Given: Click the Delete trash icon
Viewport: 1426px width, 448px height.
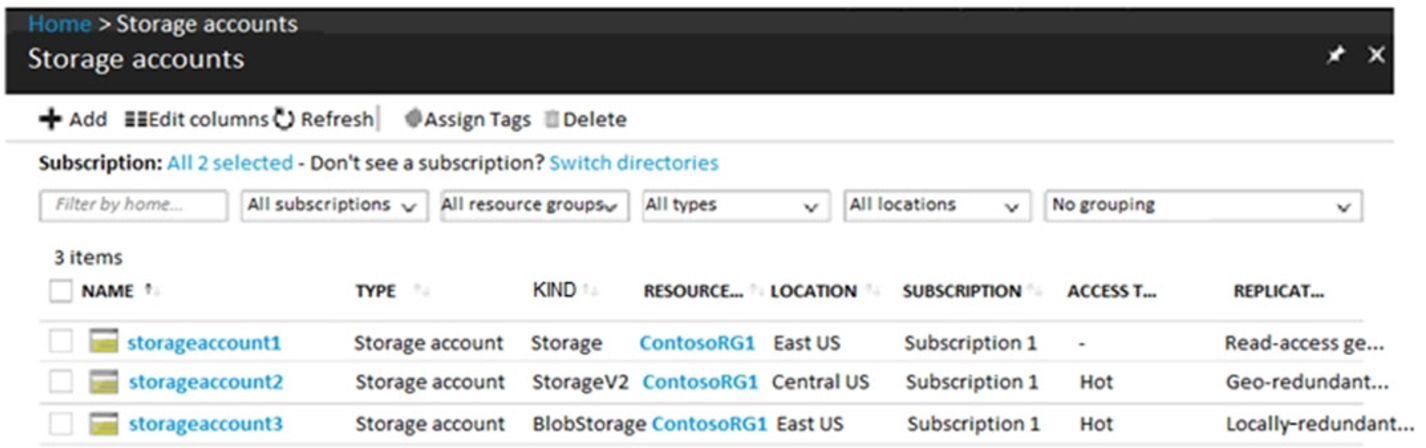Looking at the screenshot, I should [x=551, y=120].
